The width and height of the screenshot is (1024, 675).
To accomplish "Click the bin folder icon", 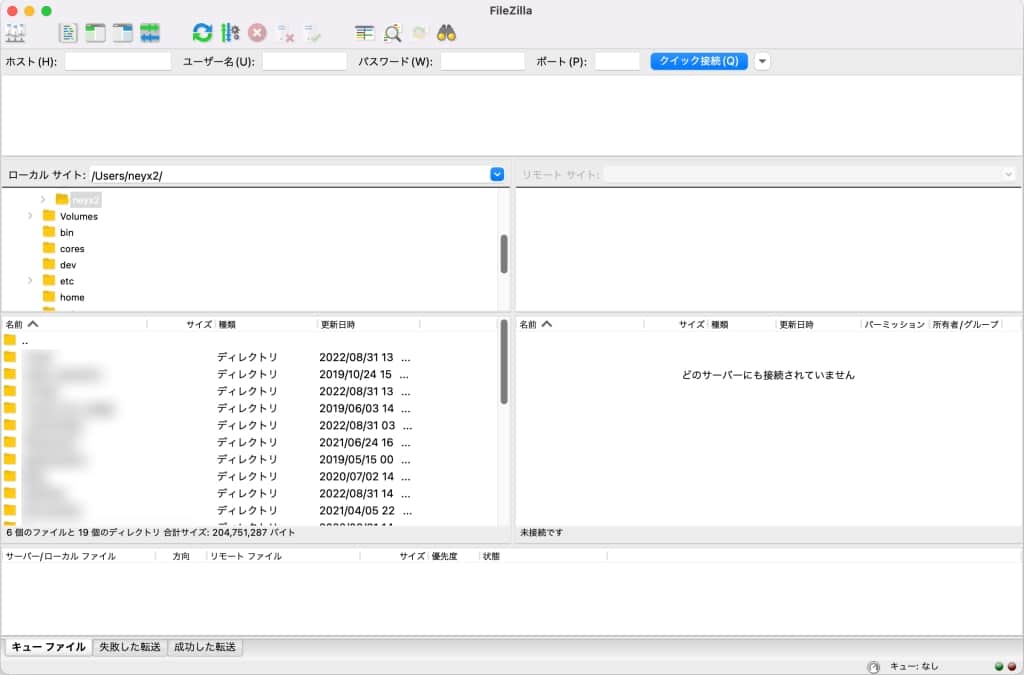I will (x=49, y=232).
